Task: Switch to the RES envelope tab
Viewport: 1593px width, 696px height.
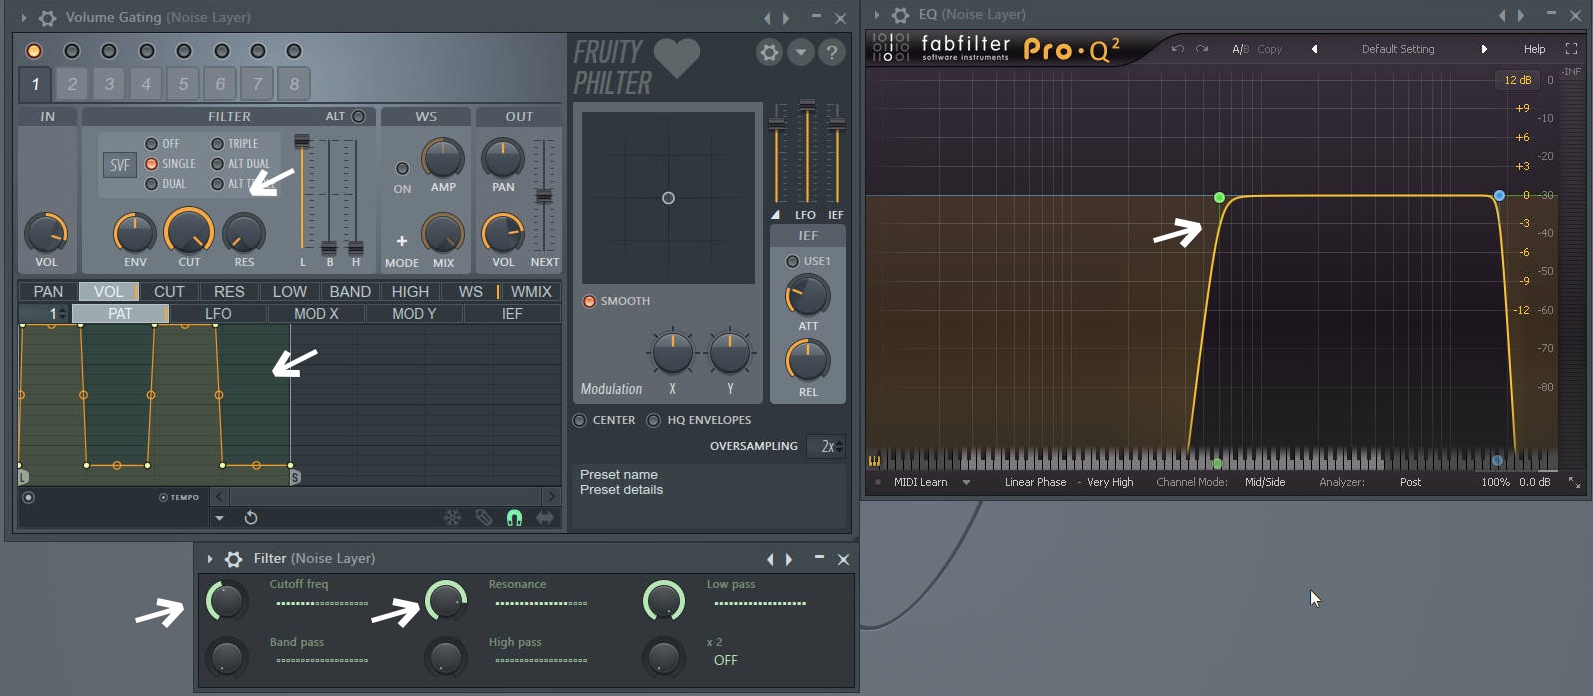Action: [x=229, y=291]
